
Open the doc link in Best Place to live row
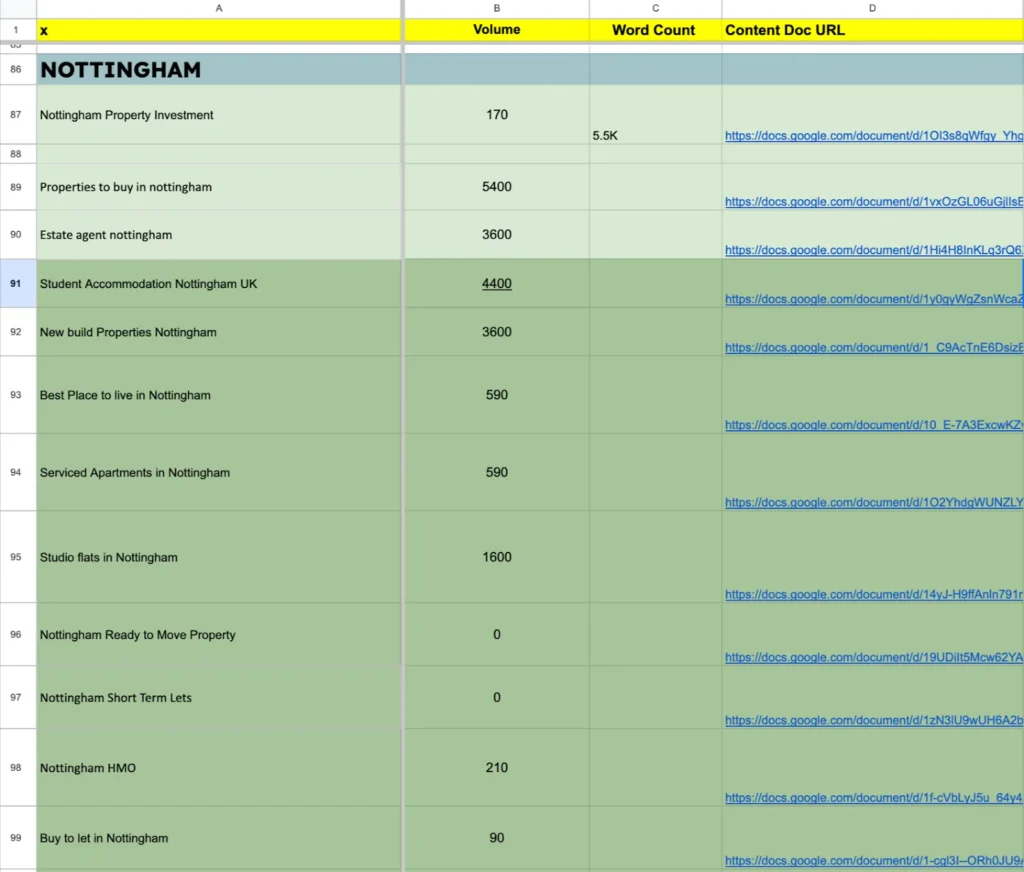tap(874, 425)
